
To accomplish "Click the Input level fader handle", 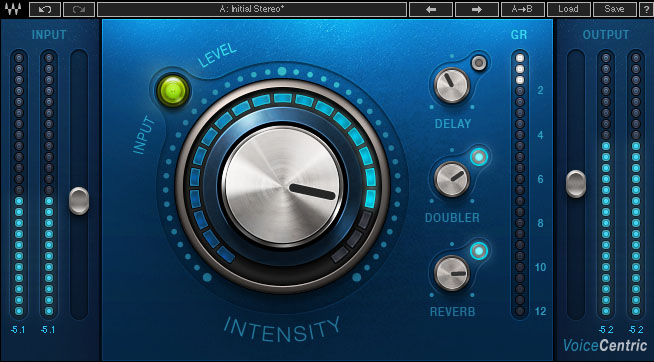I will 79,201.
